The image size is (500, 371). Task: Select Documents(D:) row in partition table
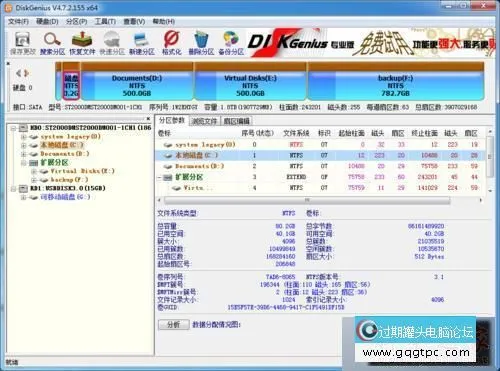coord(321,166)
